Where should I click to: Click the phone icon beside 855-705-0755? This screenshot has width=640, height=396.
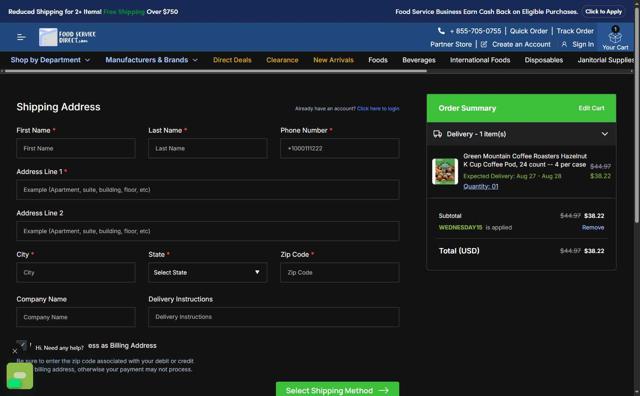pos(441,31)
